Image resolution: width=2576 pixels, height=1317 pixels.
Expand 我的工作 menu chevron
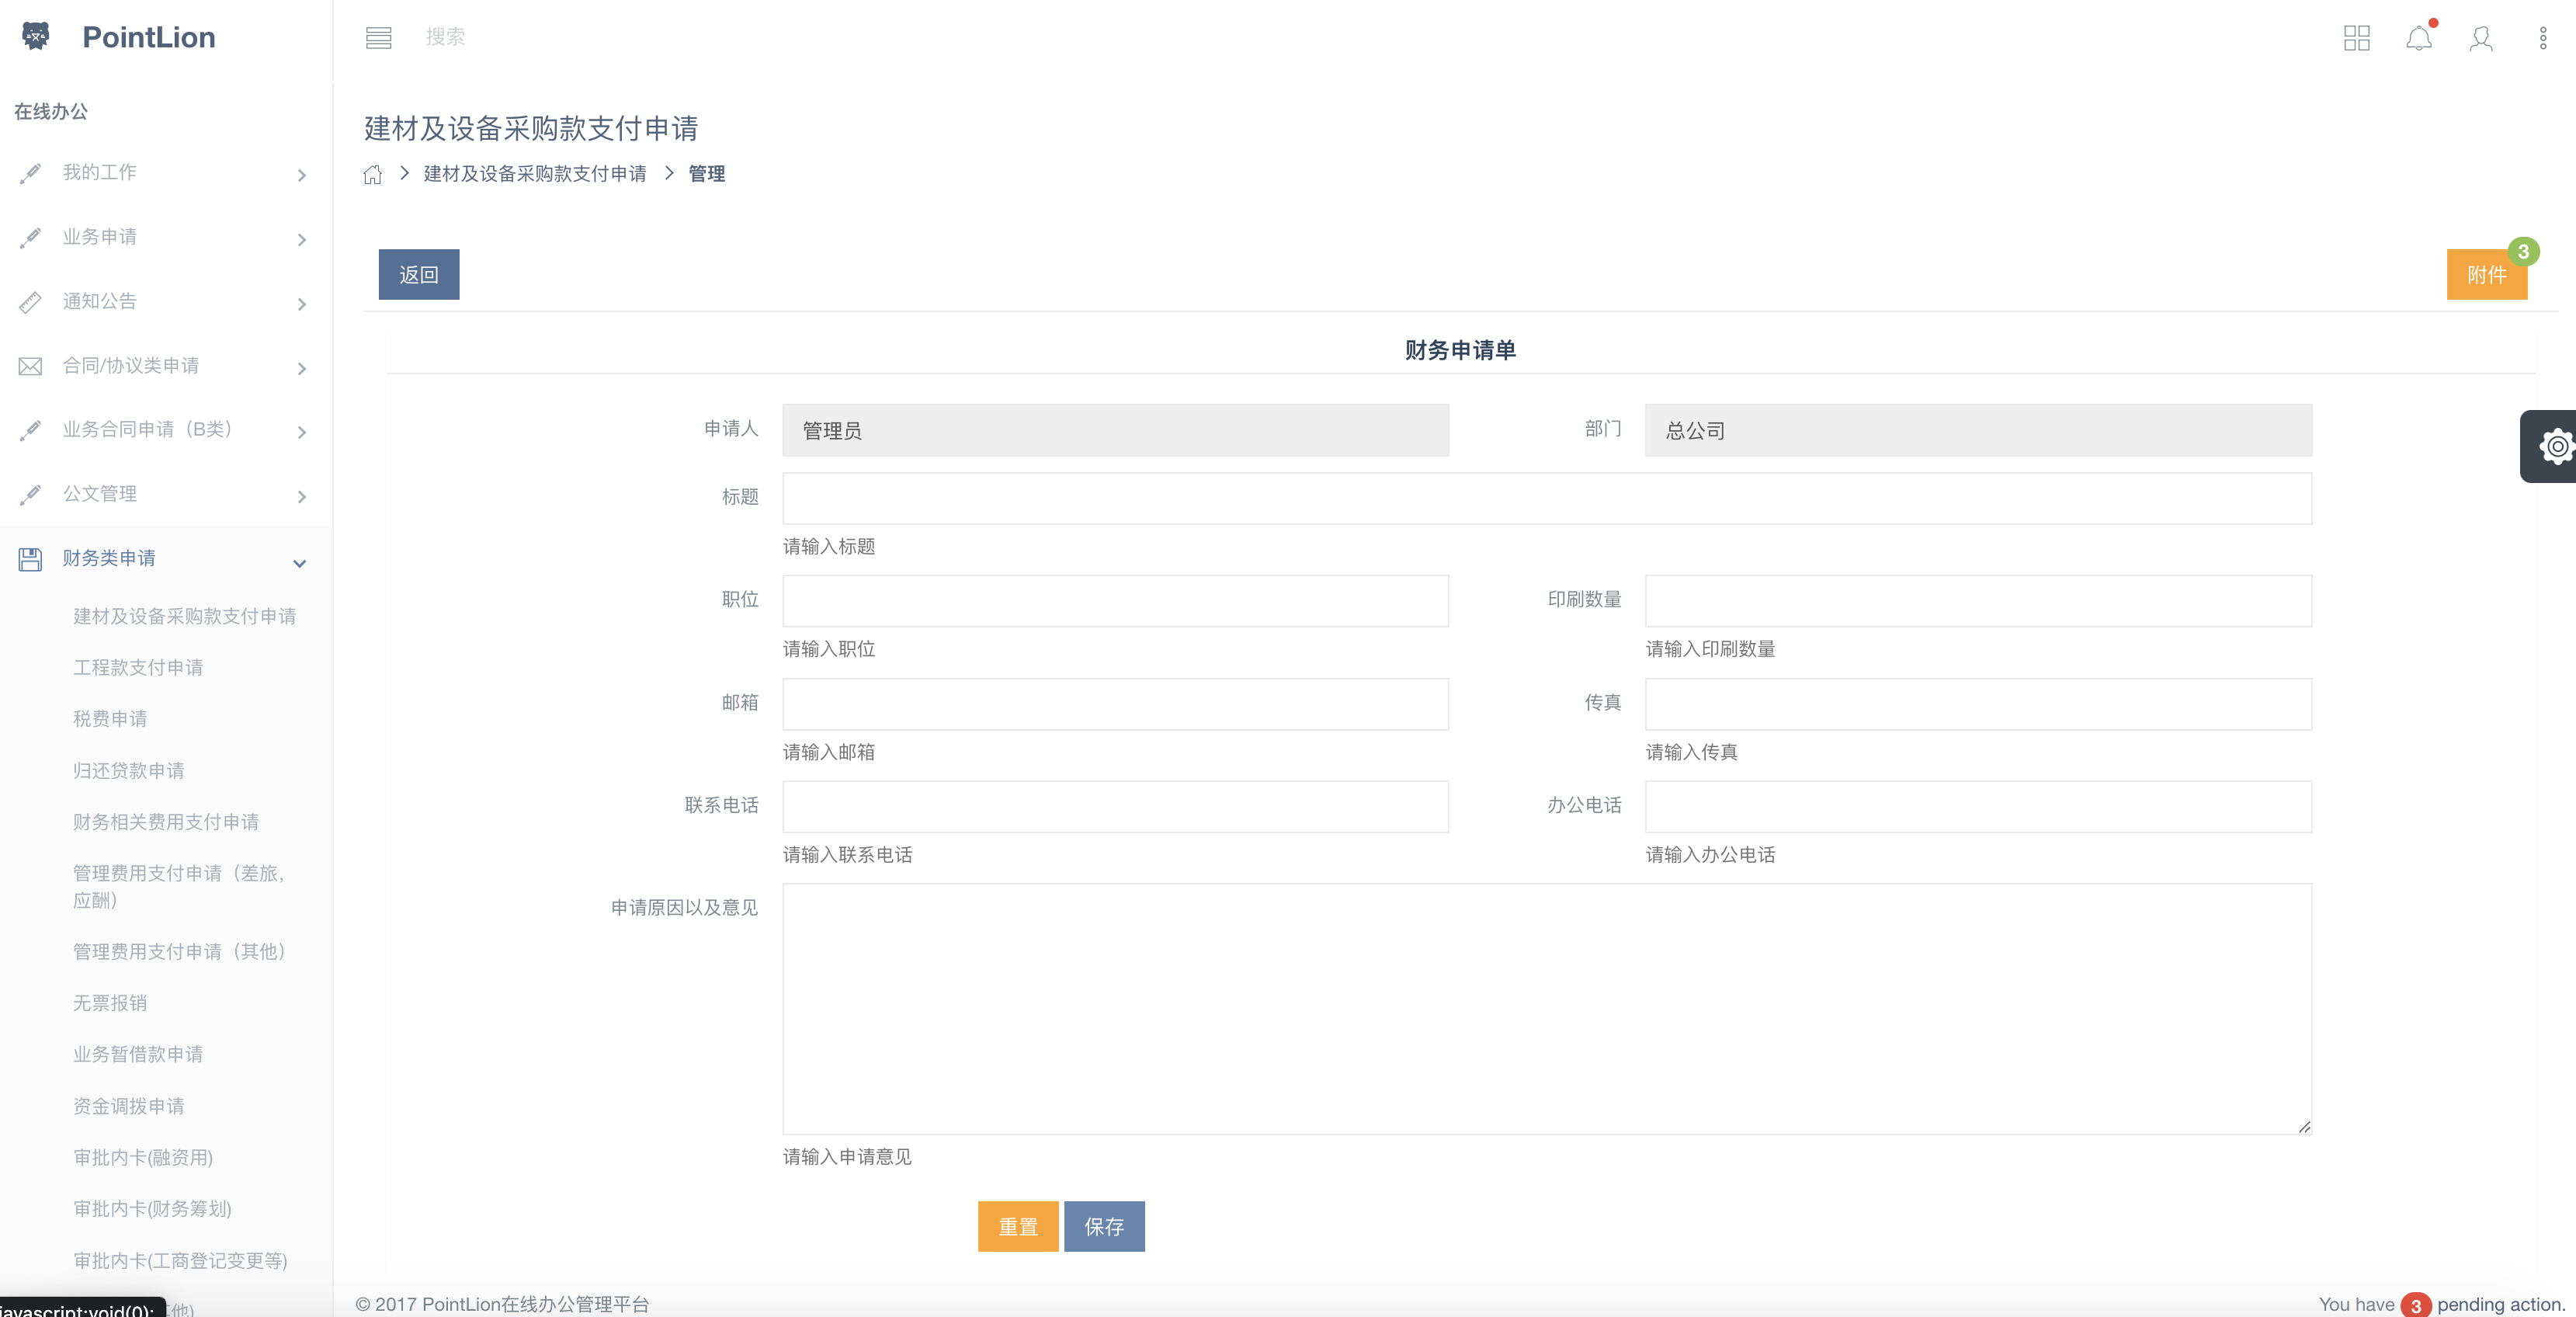tap(301, 175)
